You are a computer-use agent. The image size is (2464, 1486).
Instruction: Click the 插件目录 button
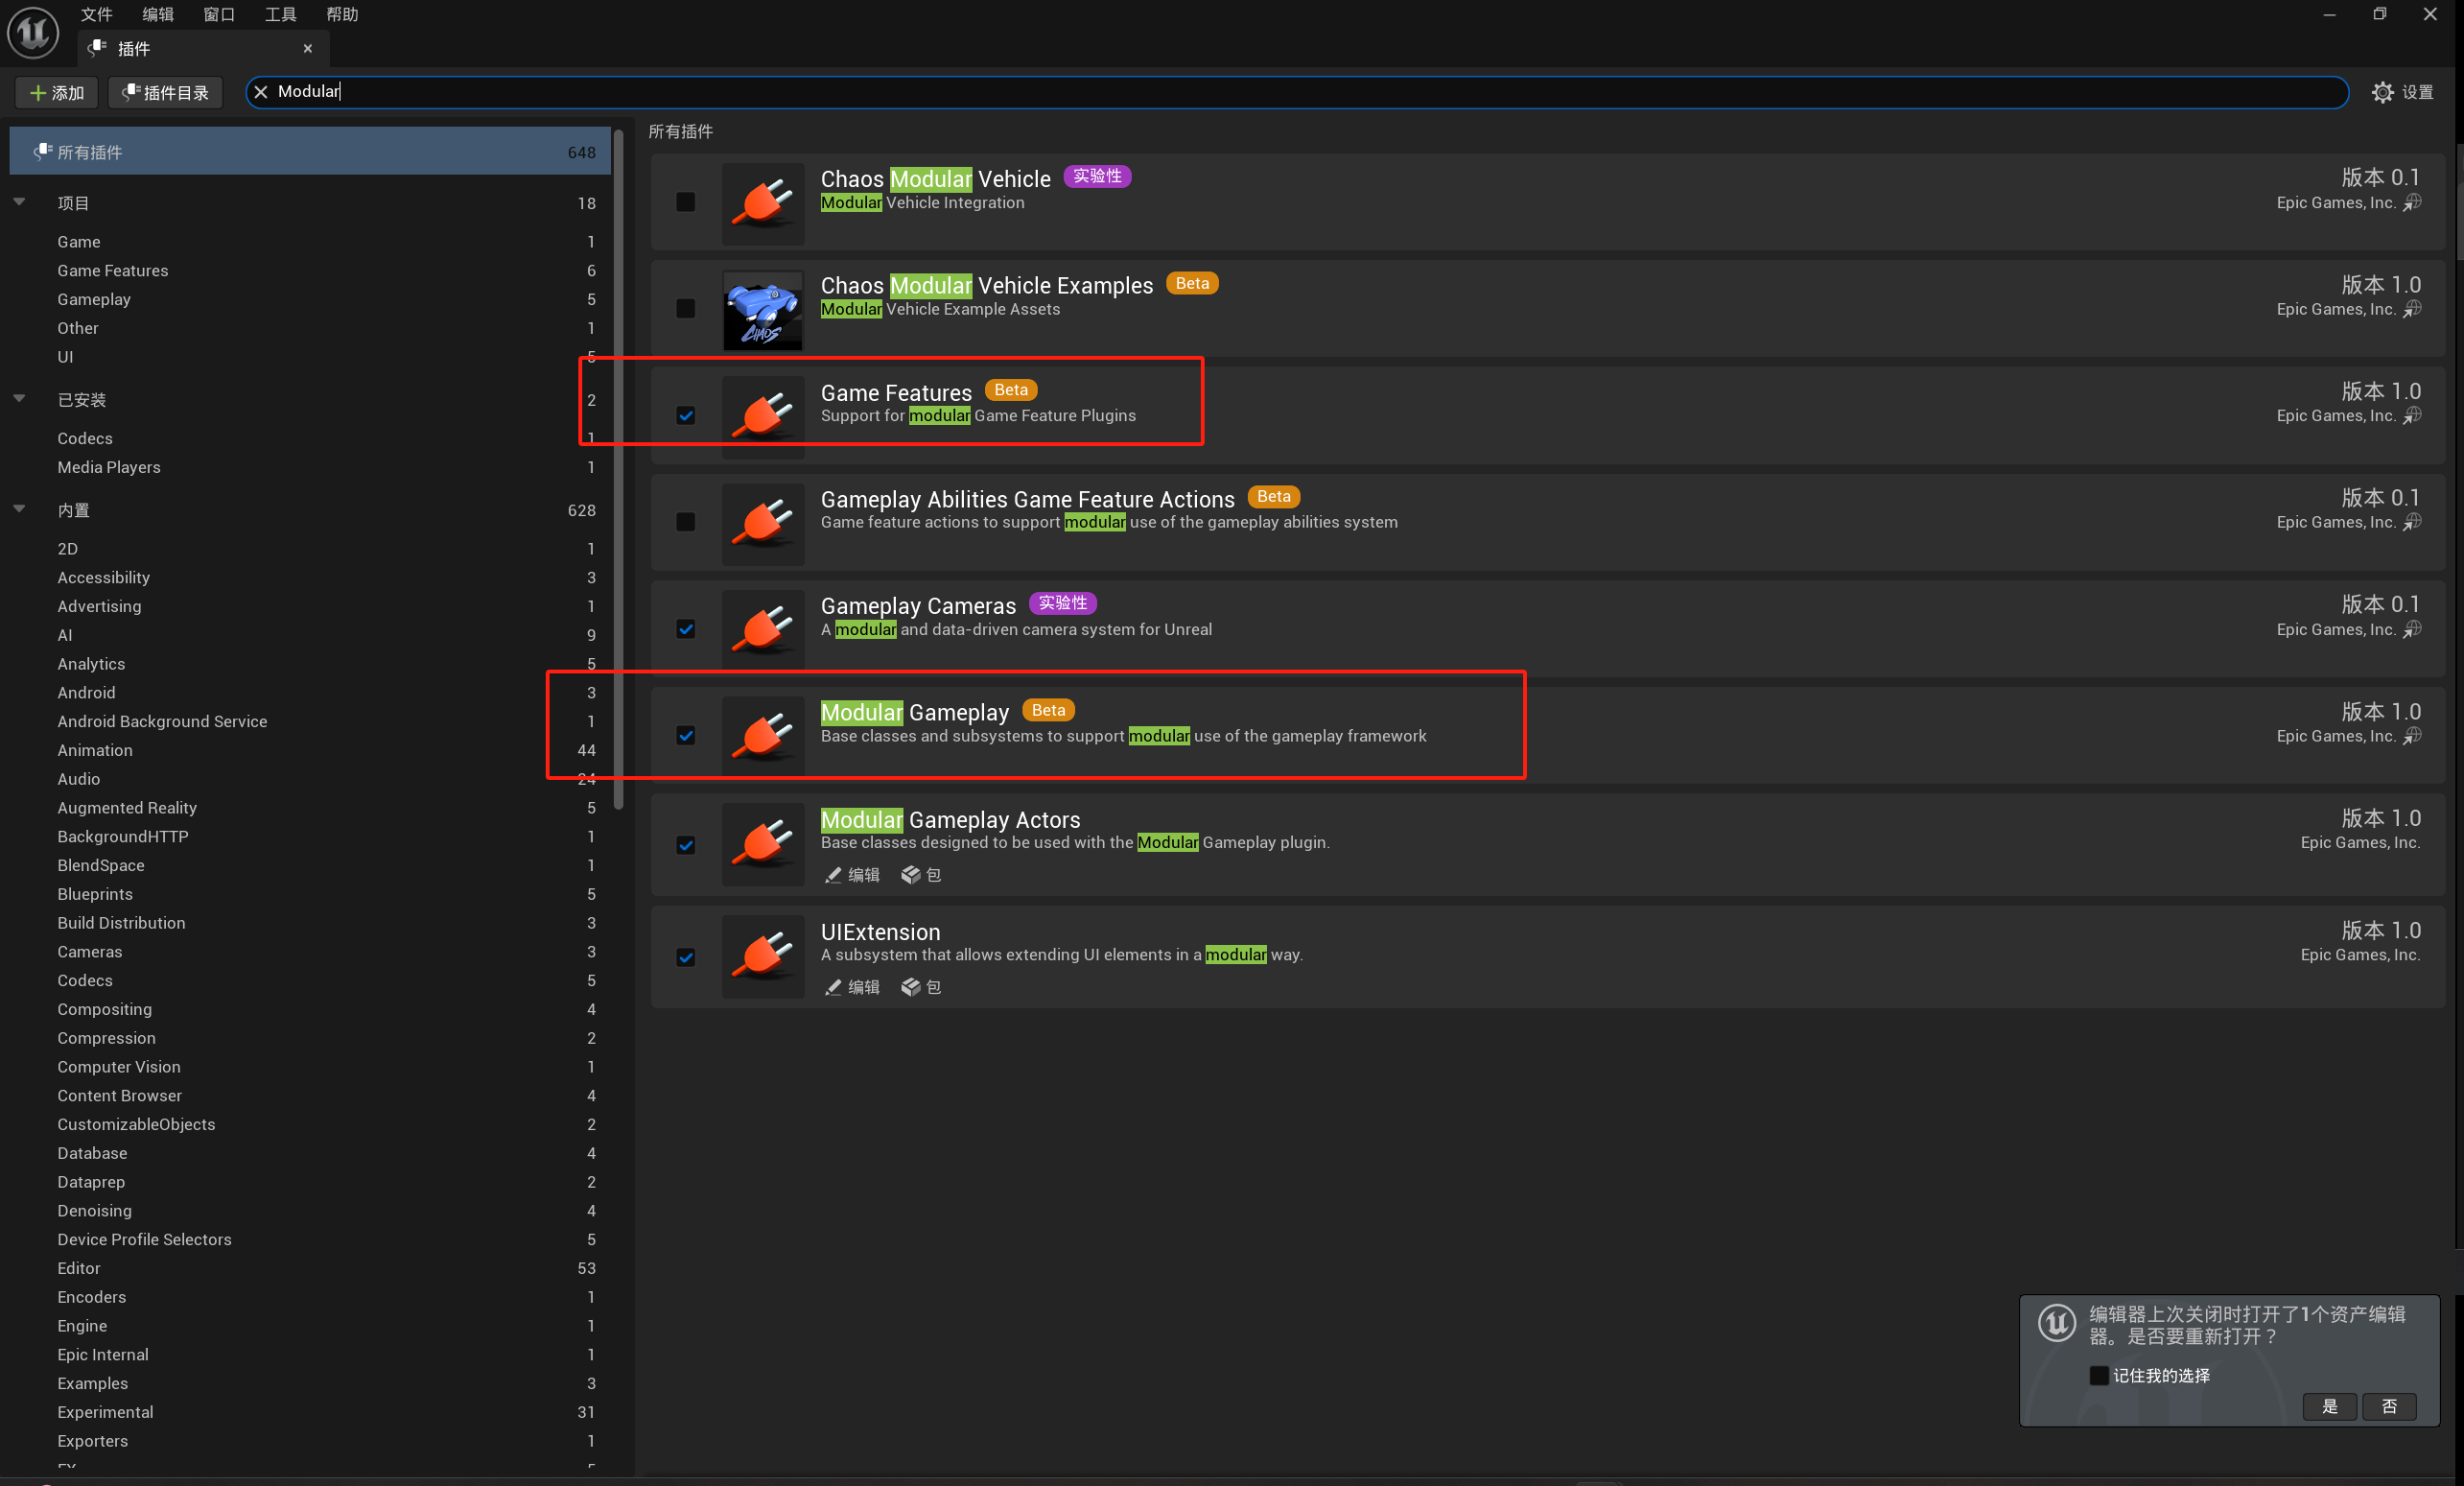[x=166, y=93]
